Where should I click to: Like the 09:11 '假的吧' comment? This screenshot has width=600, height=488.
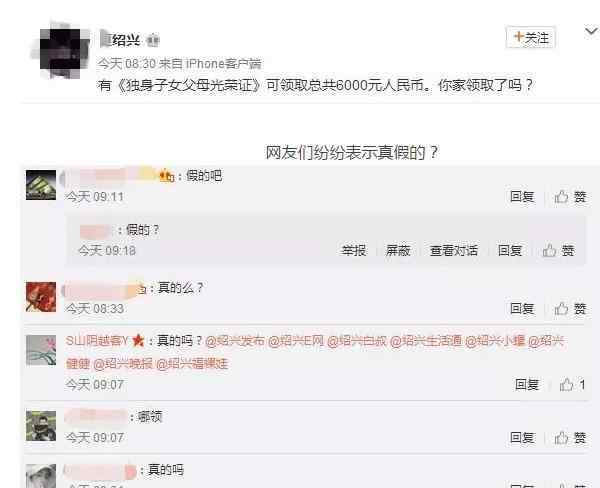pos(571,197)
